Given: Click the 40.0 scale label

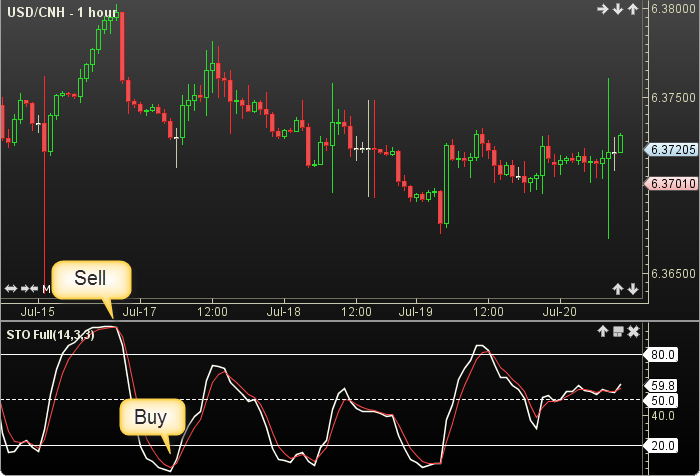Looking at the screenshot, I should click(x=663, y=416).
